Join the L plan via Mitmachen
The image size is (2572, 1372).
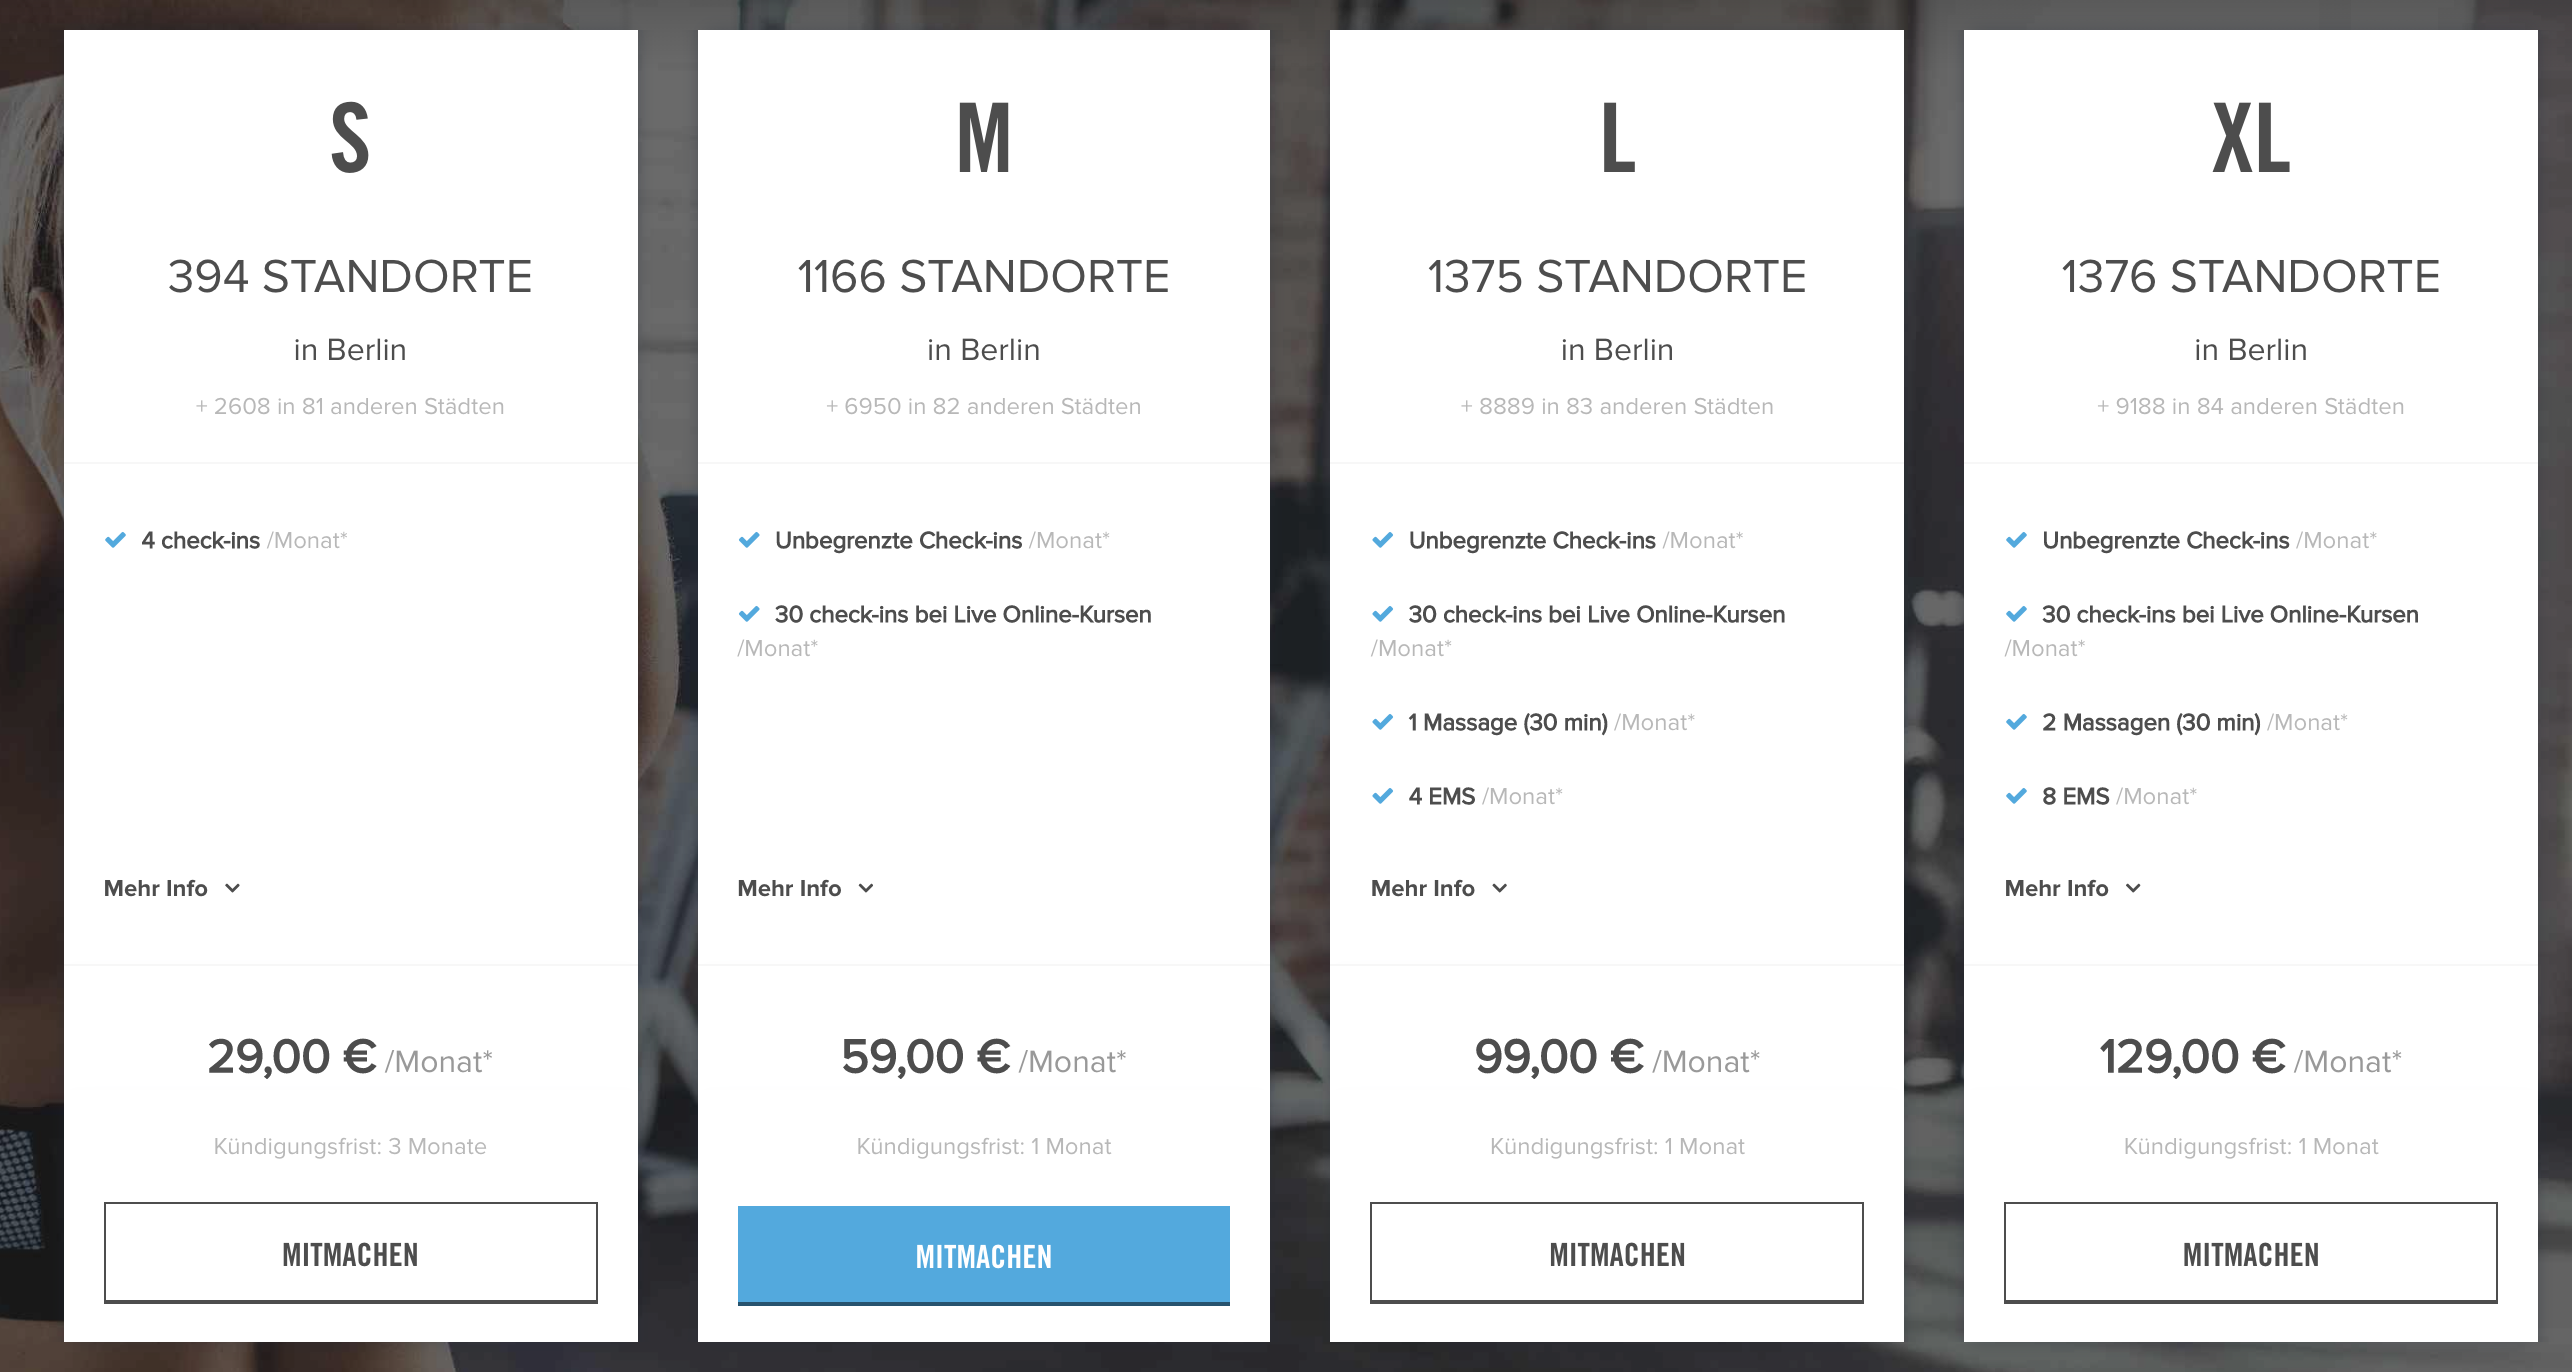1616,1253
